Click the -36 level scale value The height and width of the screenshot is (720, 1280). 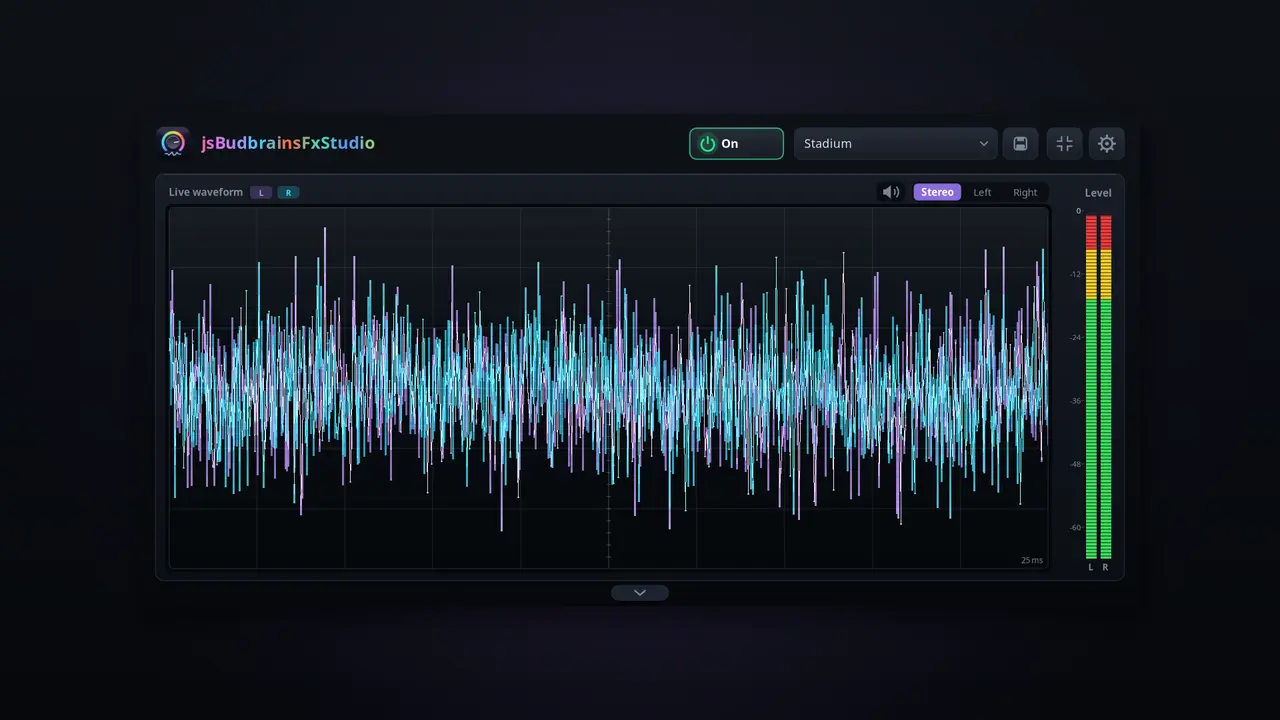click(1075, 401)
